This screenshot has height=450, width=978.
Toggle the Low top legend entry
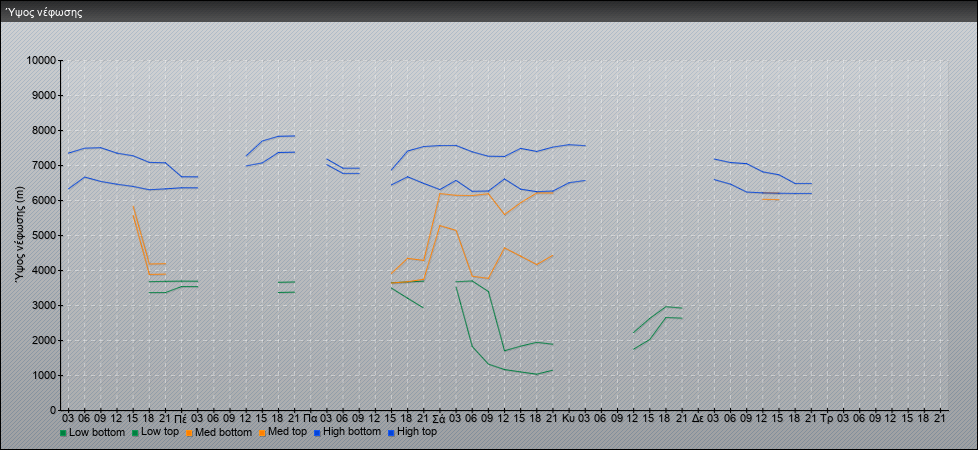pos(154,432)
